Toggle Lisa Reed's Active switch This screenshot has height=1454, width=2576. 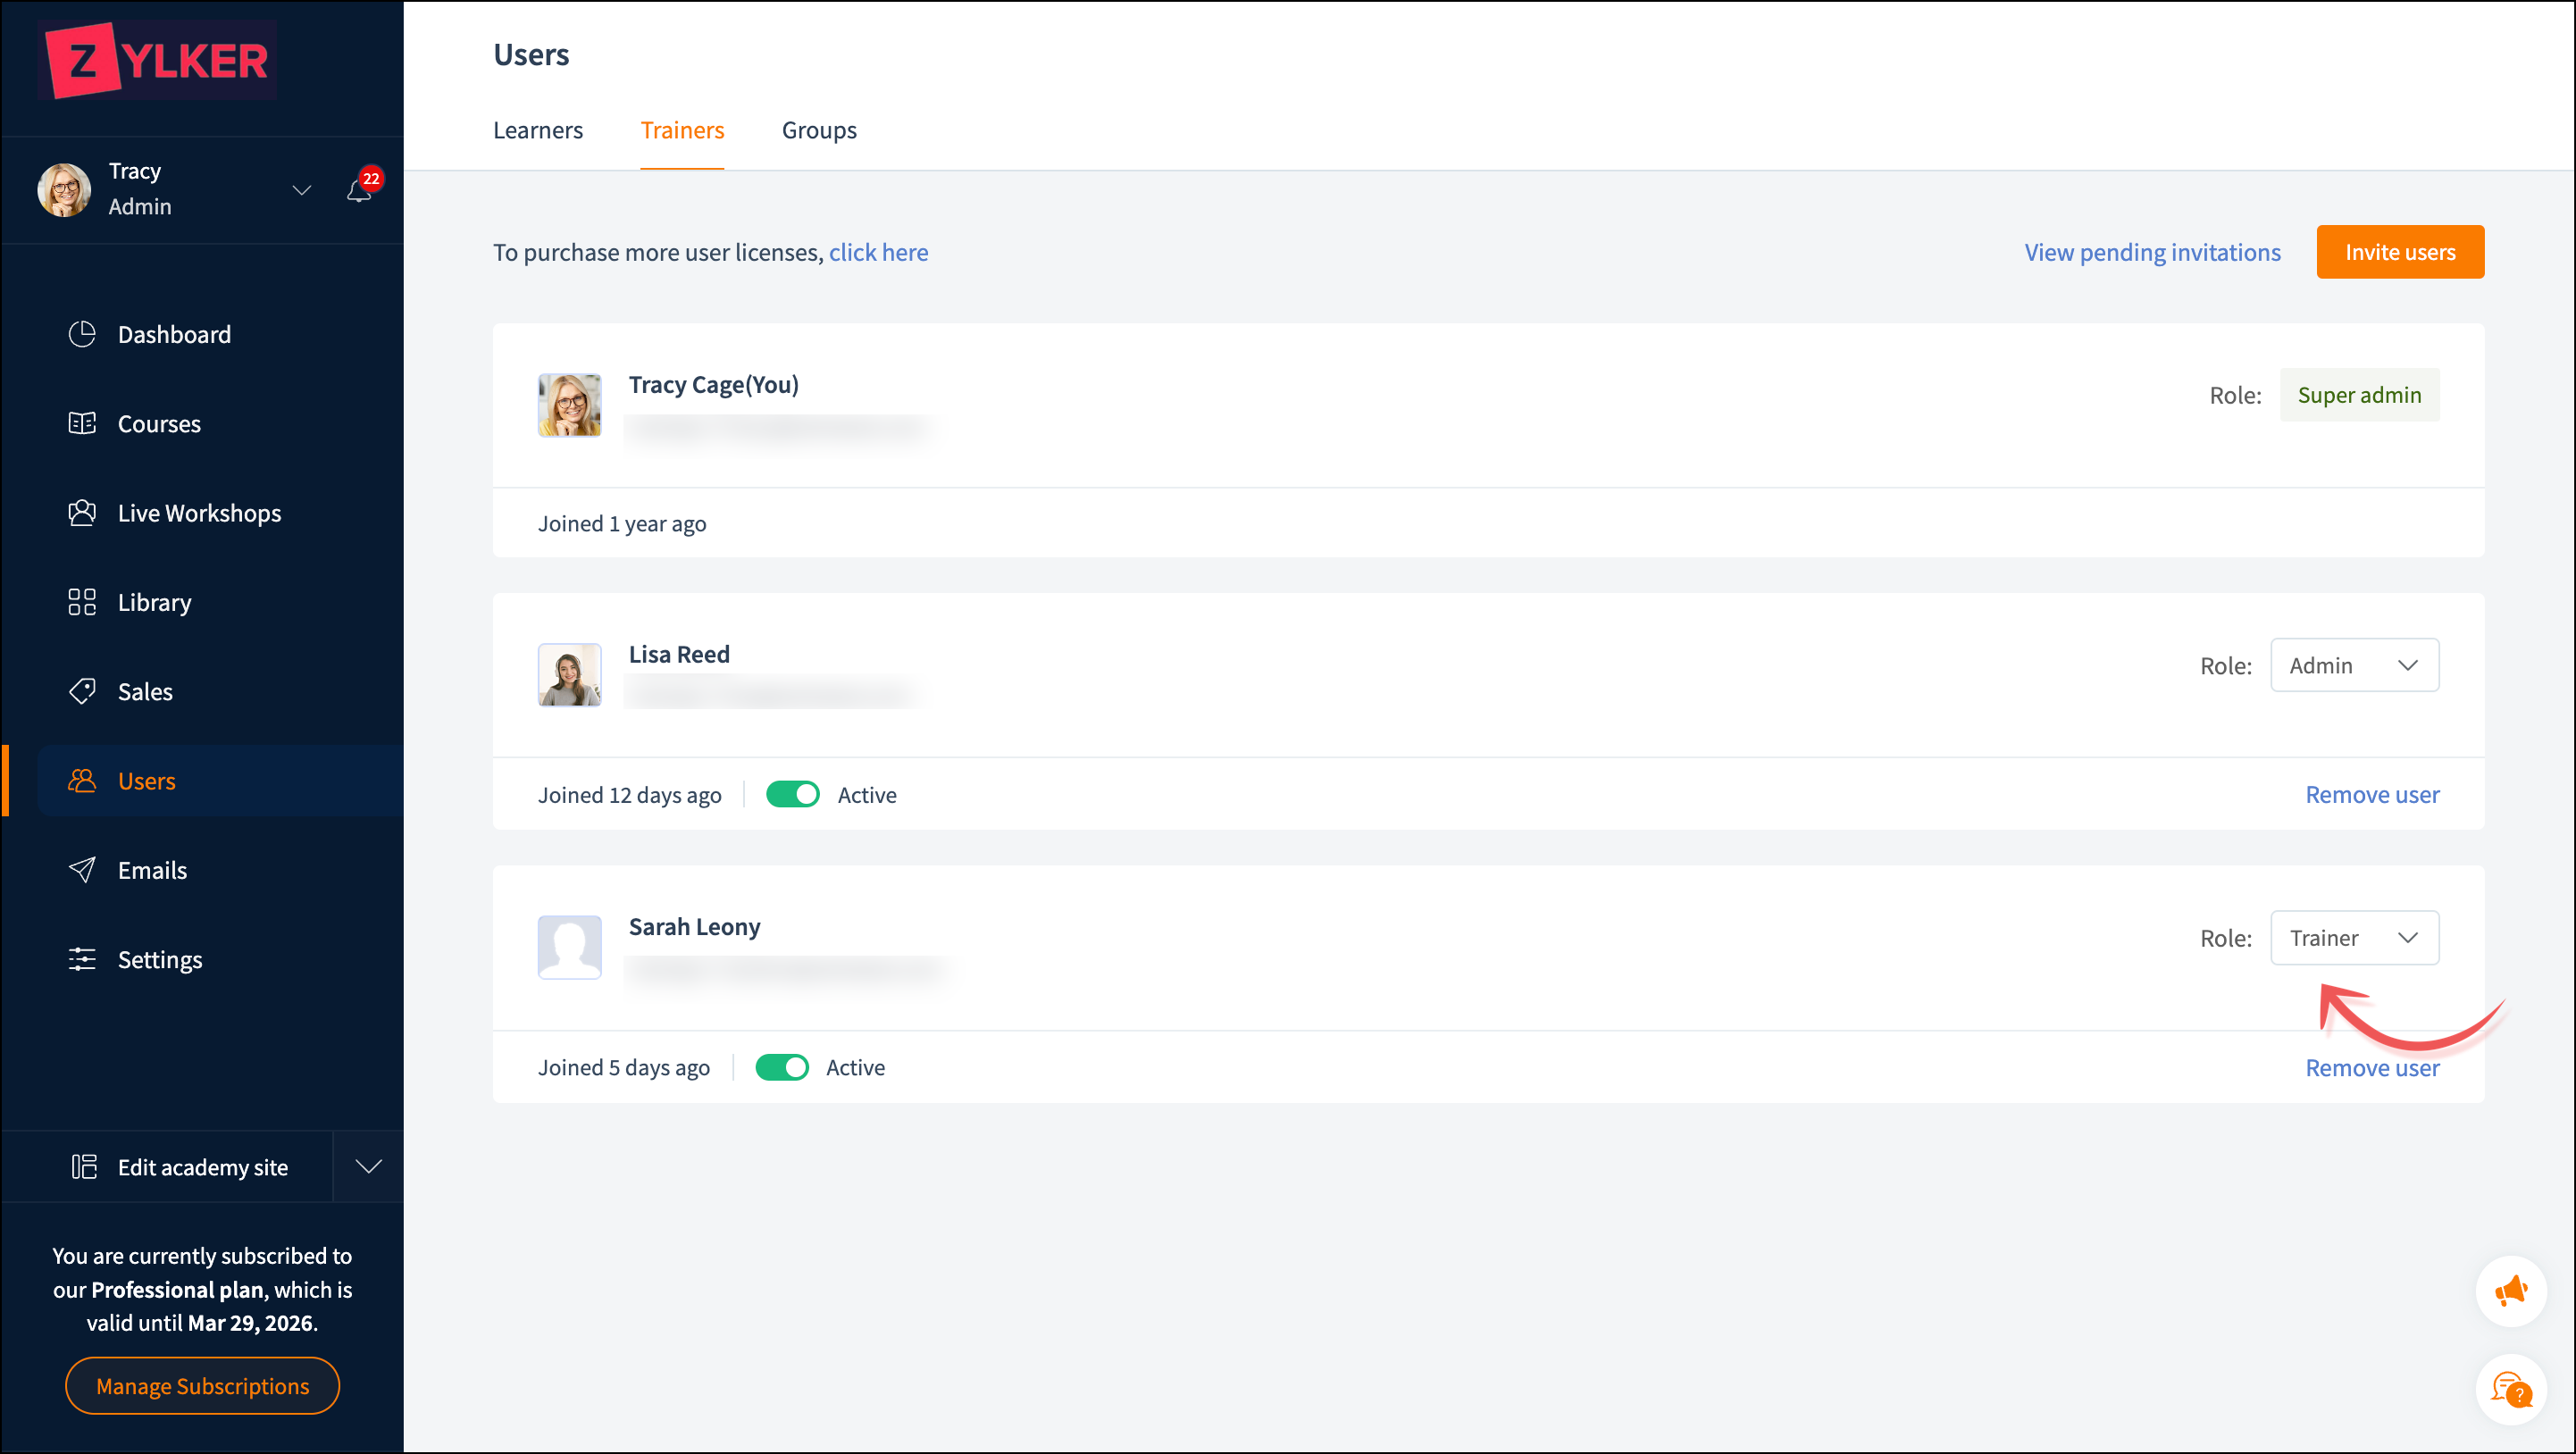point(792,795)
